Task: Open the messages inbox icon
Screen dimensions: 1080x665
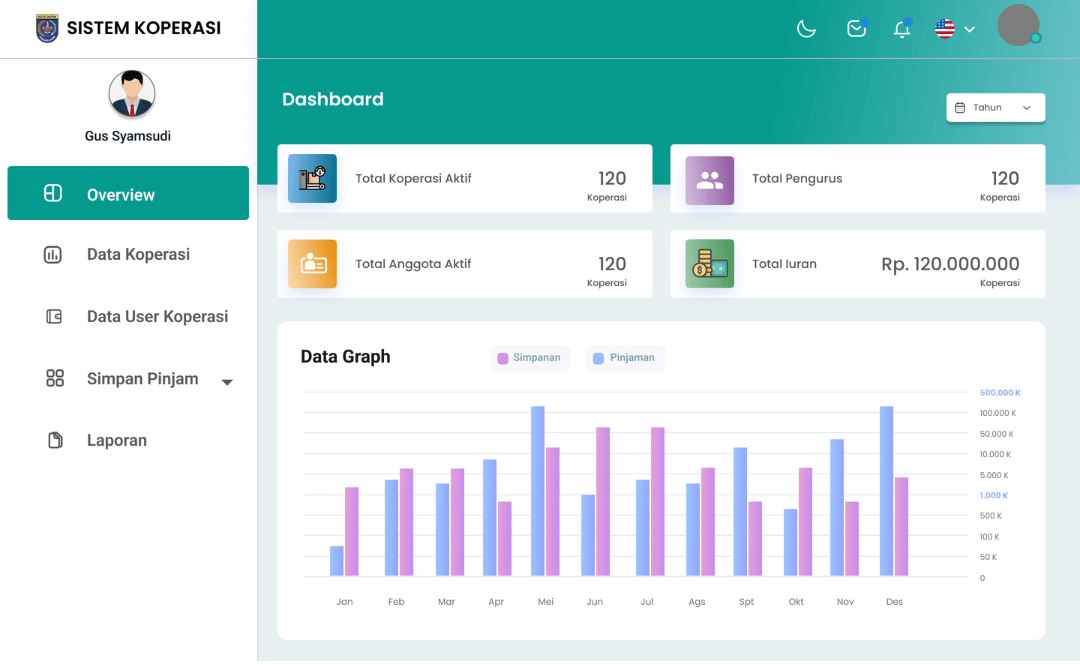Action: tap(856, 29)
